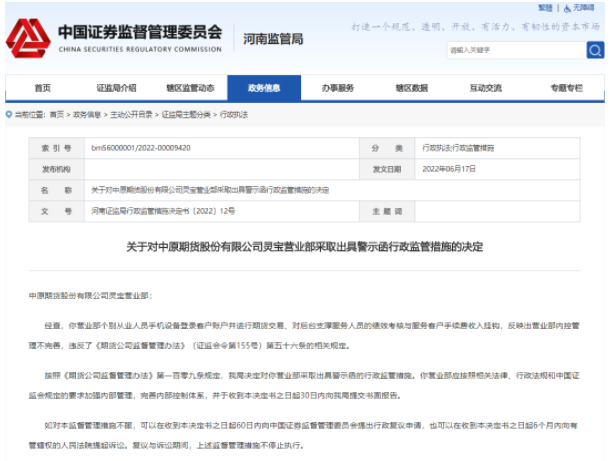The width and height of the screenshot is (610, 461).
Task: Open the 辖区数据 navigation item
Action: 412,88
